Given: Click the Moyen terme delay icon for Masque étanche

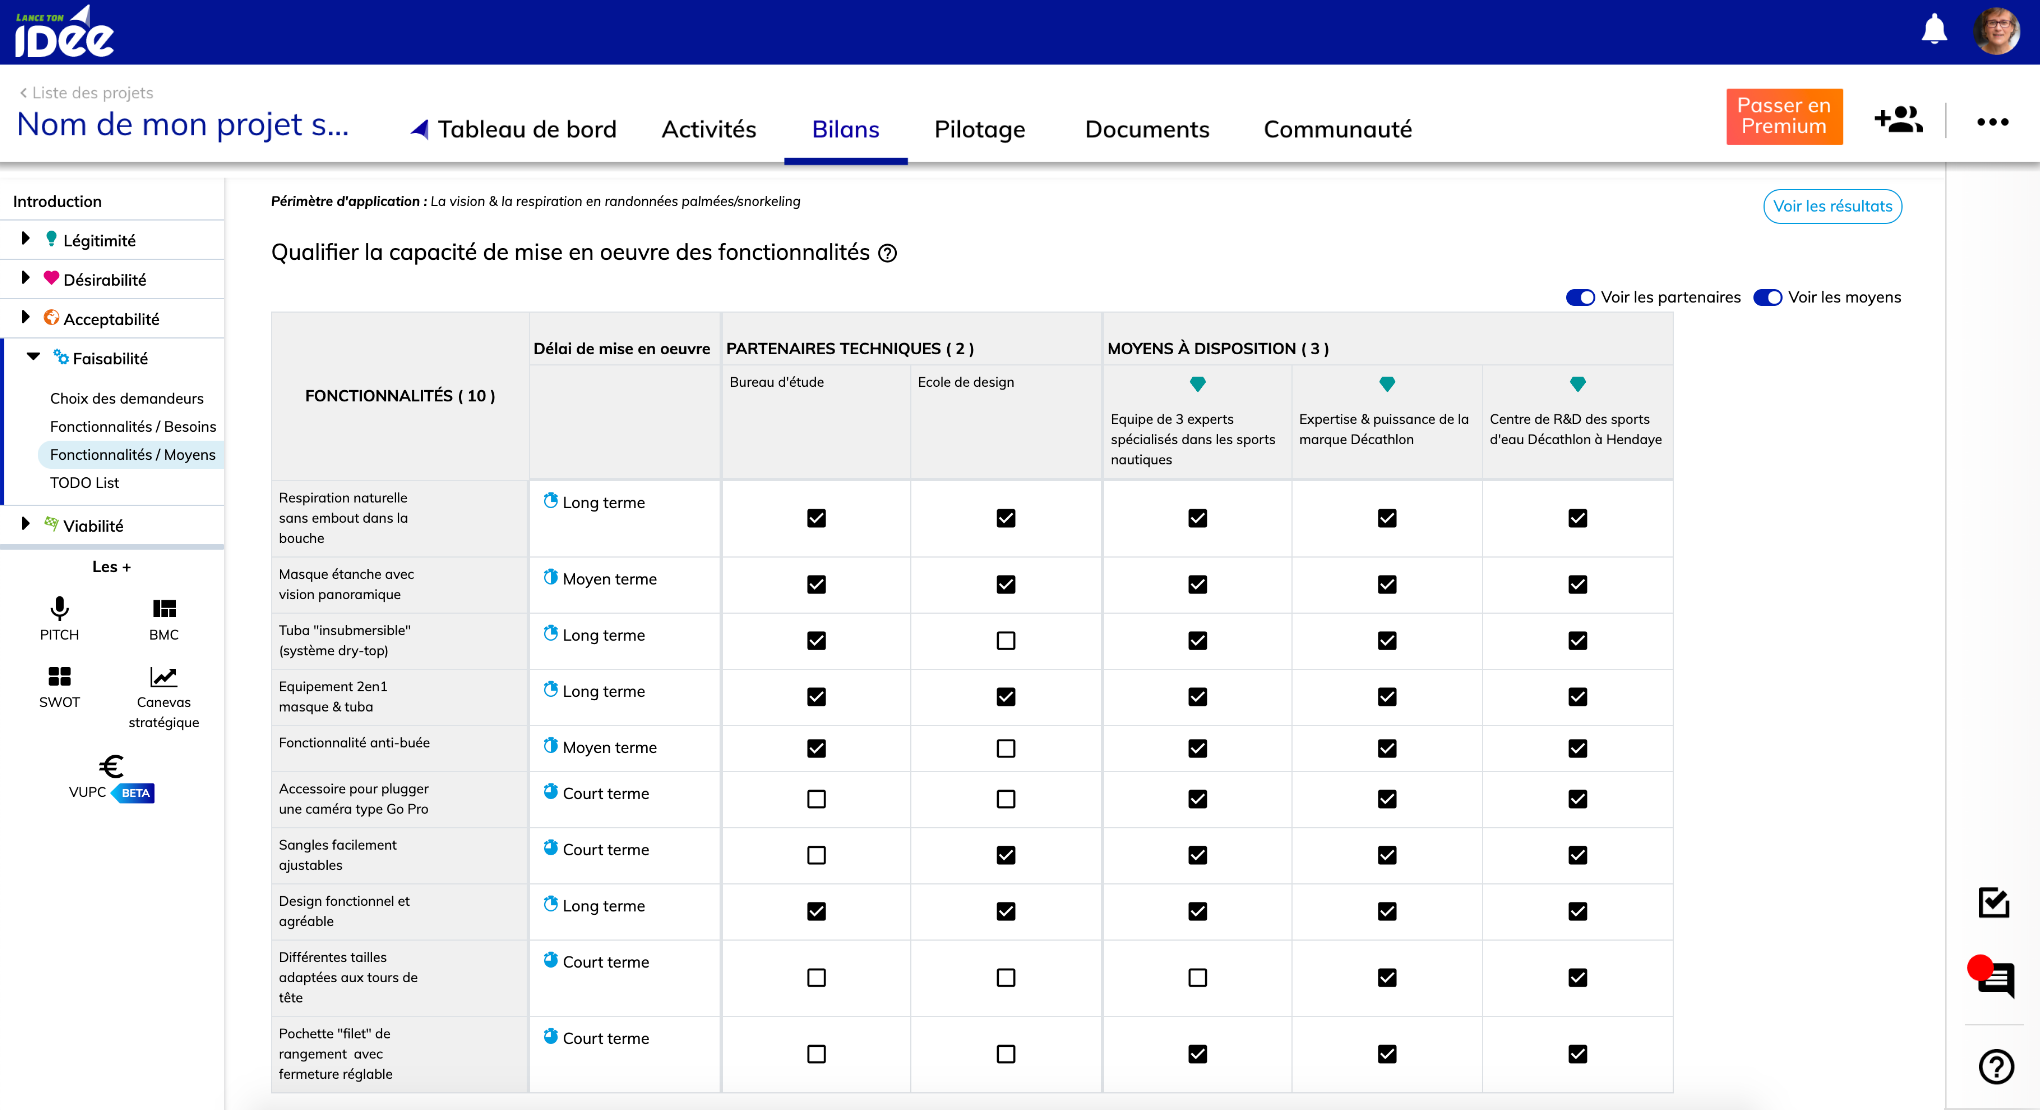Looking at the screenshot, I should pyautogui.click(x=550, y=577).
